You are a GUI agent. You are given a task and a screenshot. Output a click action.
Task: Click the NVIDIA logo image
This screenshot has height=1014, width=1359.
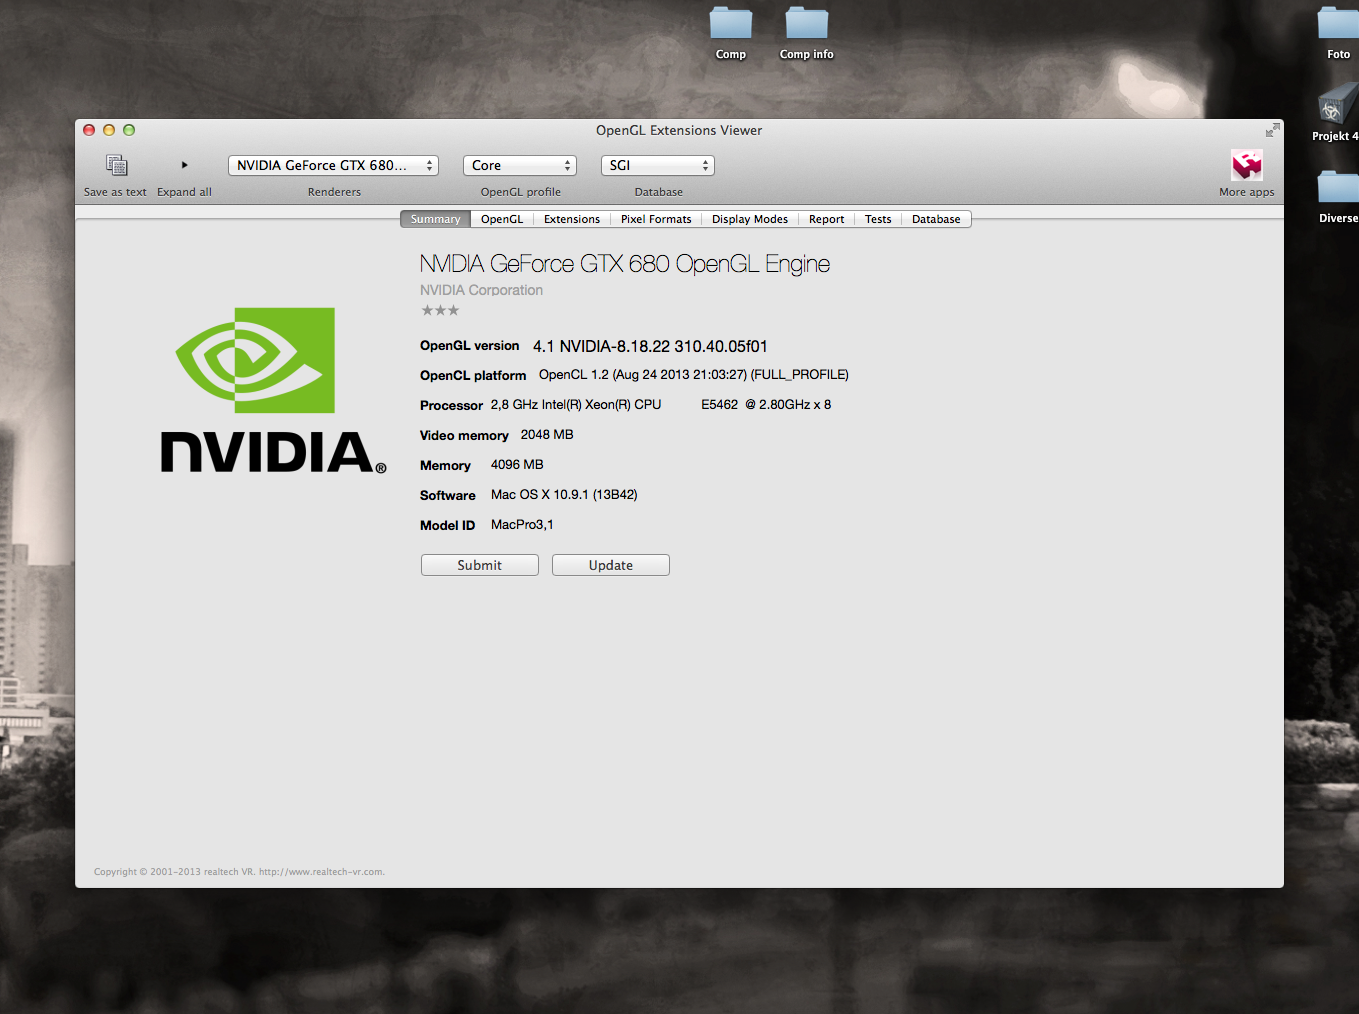pyautogui.click(x=273, y=390)
